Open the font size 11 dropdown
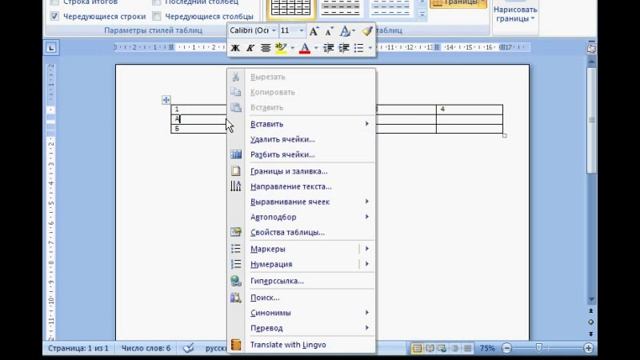This screenshot has width=640, height=360. (x=302, y=31)
